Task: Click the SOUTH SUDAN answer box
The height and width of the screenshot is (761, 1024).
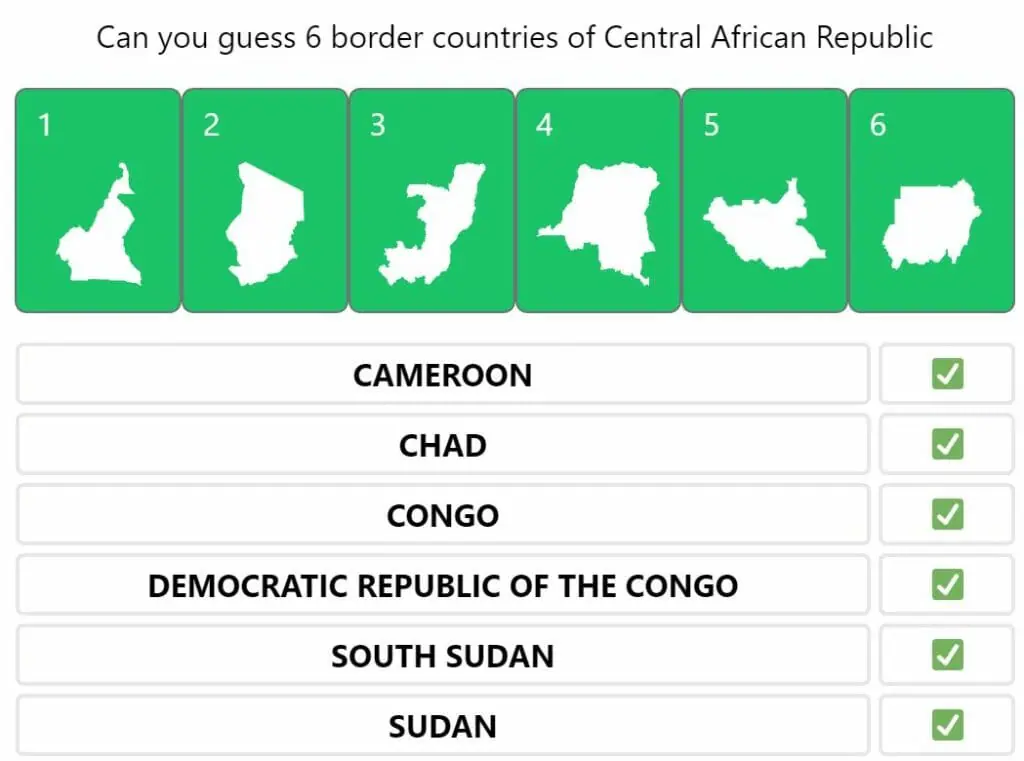Action: click(x=442, y=656)
